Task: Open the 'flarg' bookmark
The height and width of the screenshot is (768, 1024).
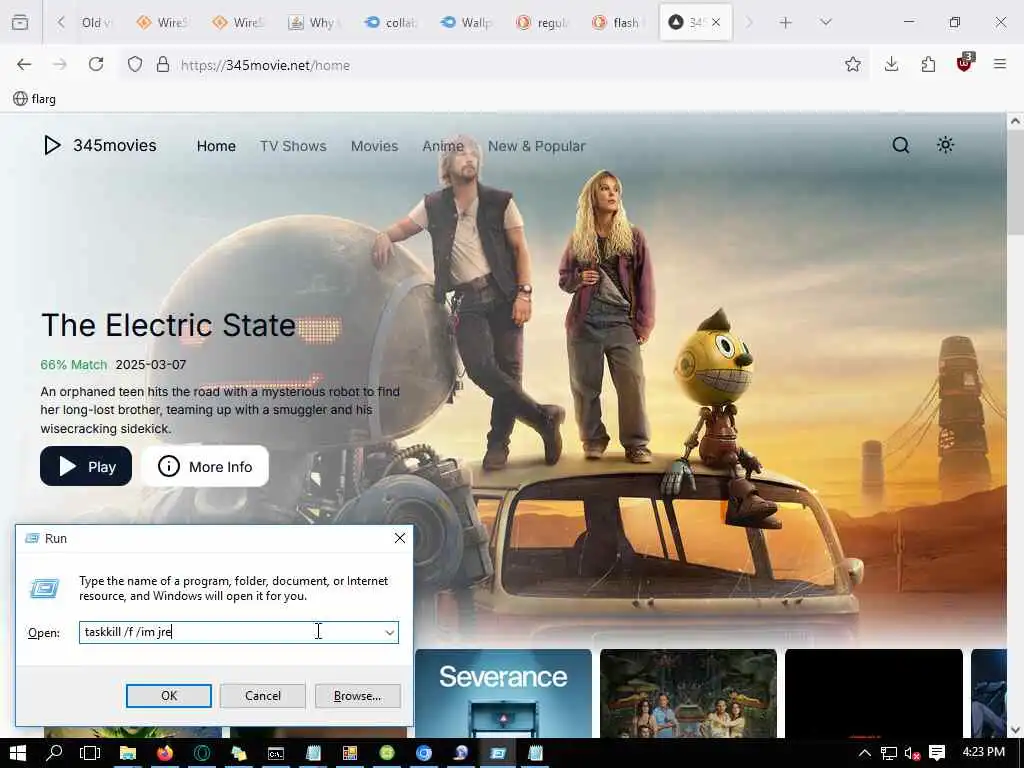Action: 35,99
